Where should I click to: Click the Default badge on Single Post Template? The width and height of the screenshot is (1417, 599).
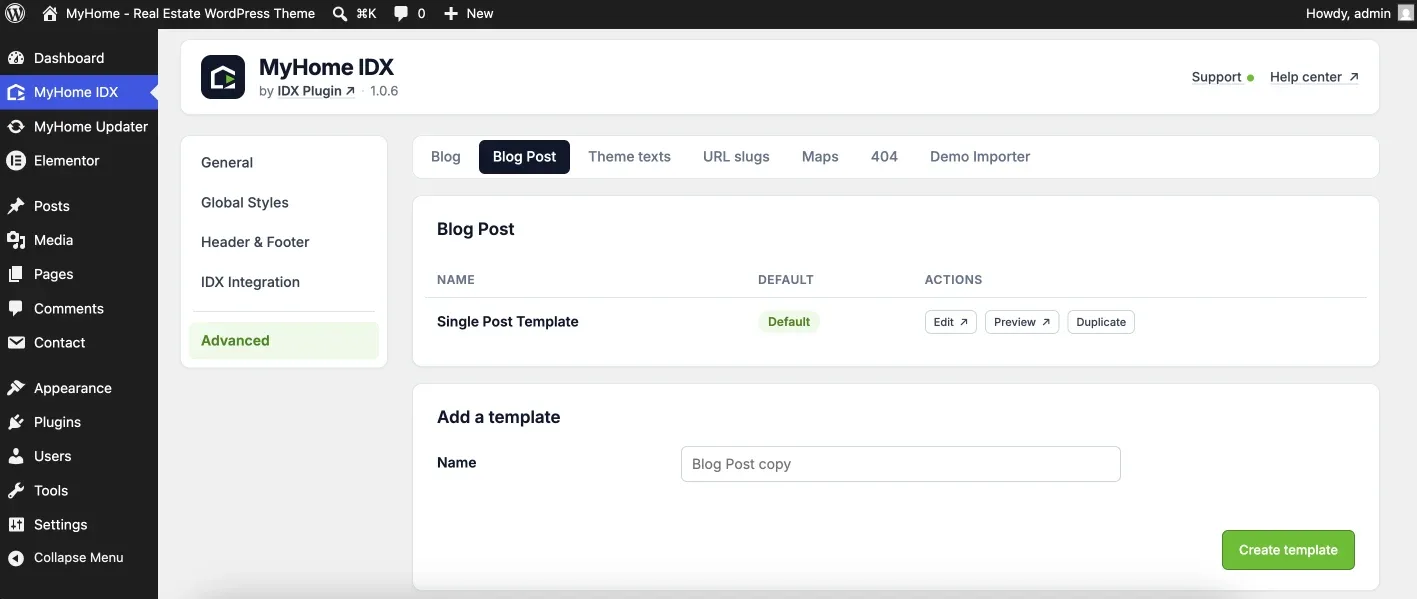click(x=789, y=322)
